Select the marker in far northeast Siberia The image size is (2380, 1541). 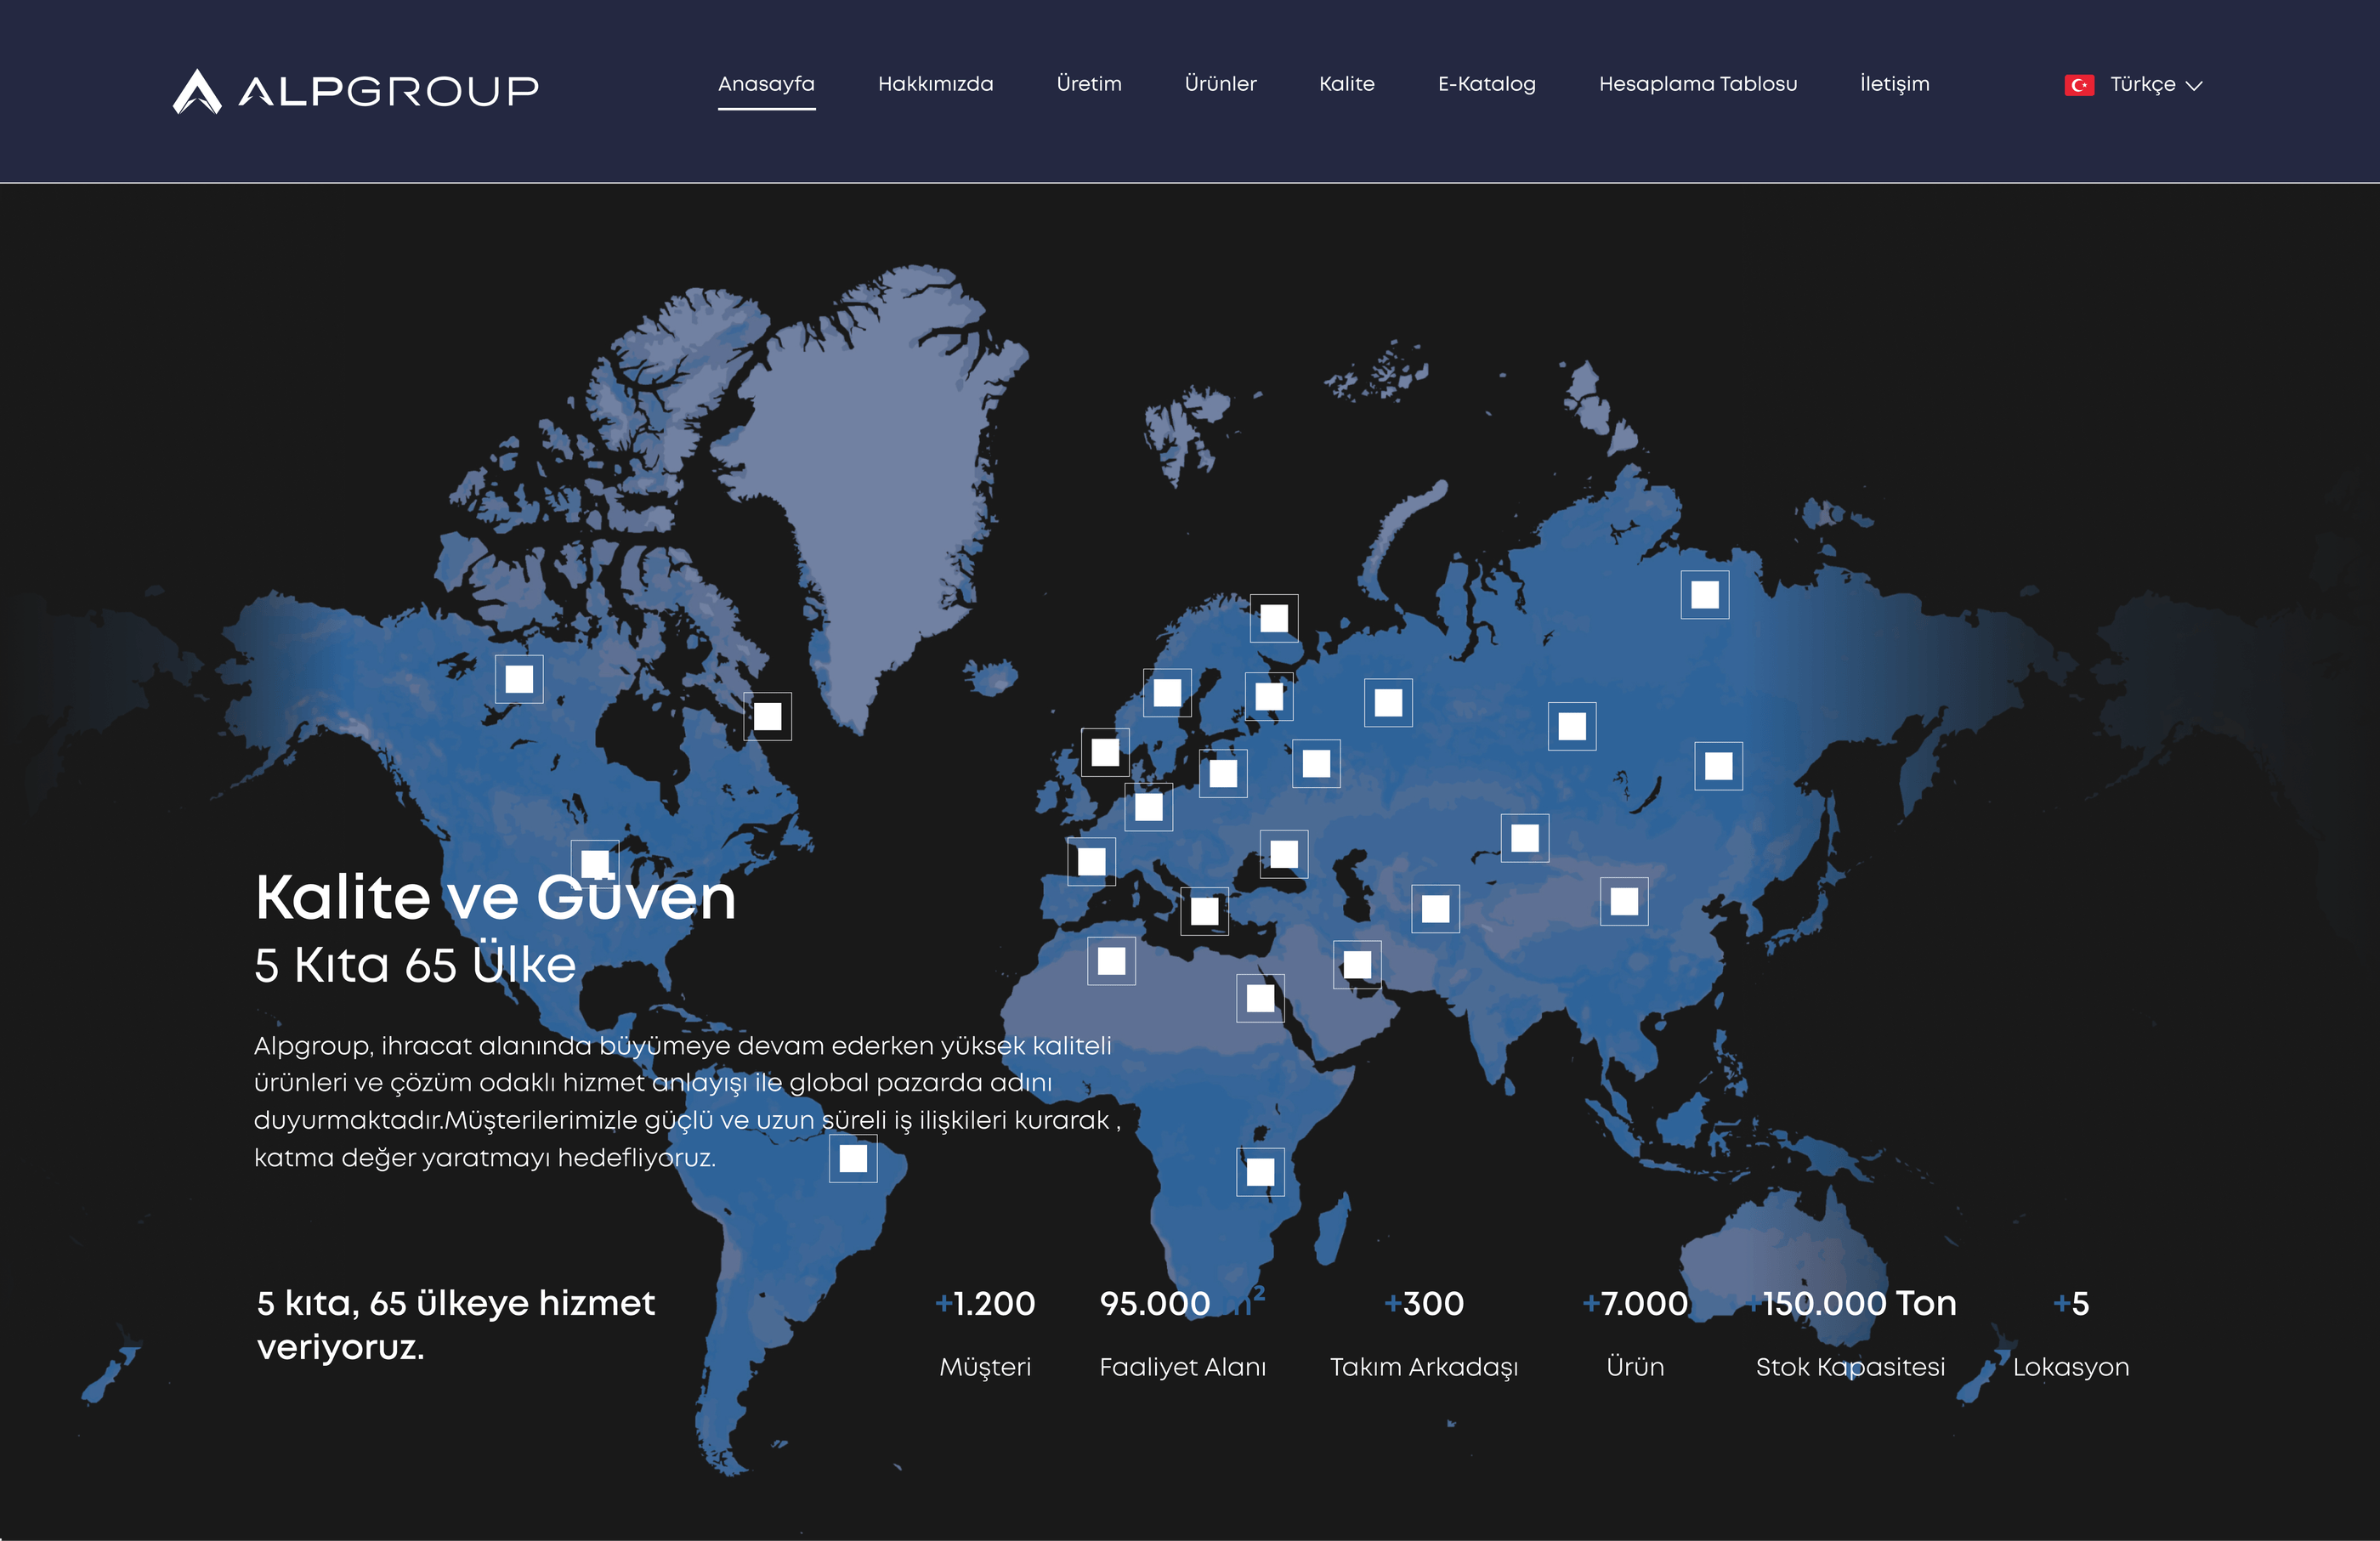point(1705,594)
